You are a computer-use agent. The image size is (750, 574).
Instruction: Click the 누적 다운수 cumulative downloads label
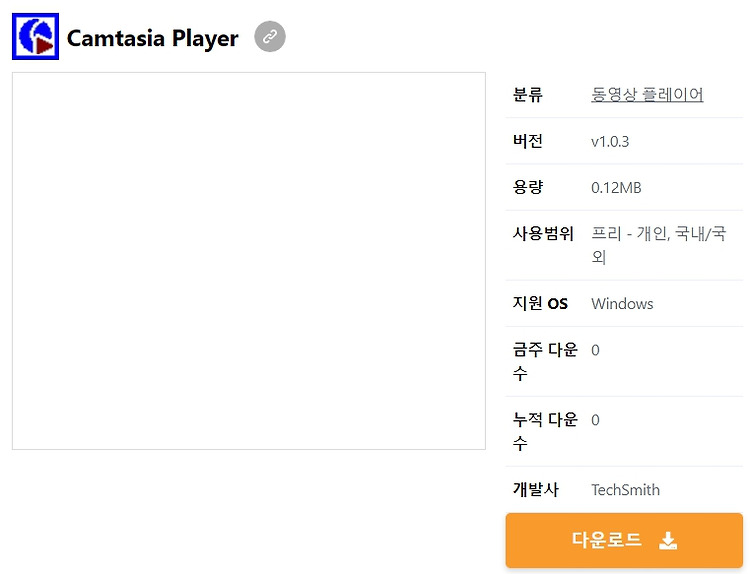pyautogui.click(x=545, y=431)
